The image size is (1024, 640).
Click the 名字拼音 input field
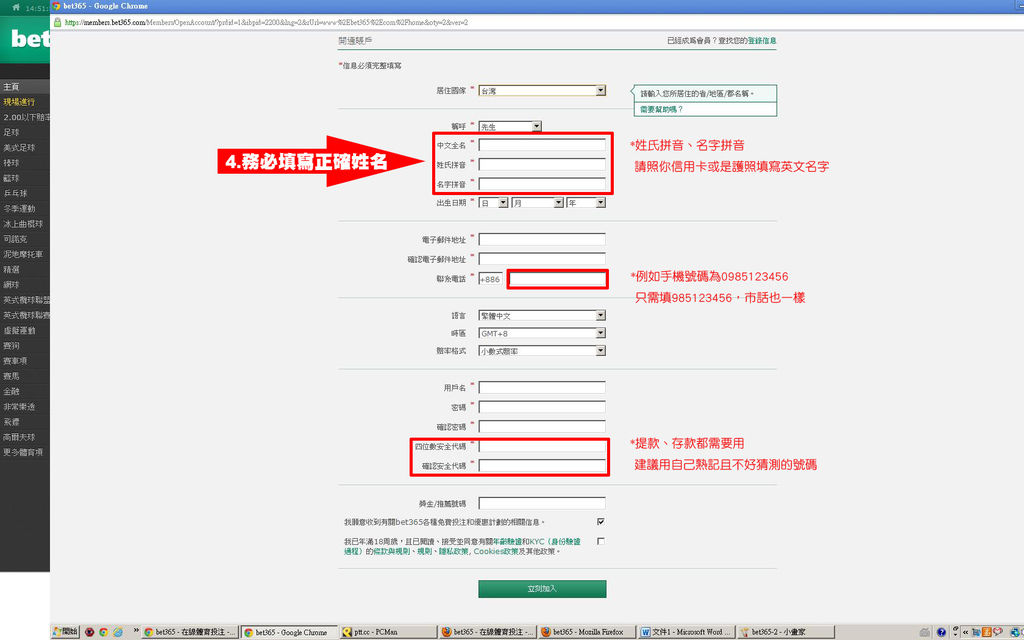coord(541,184)
